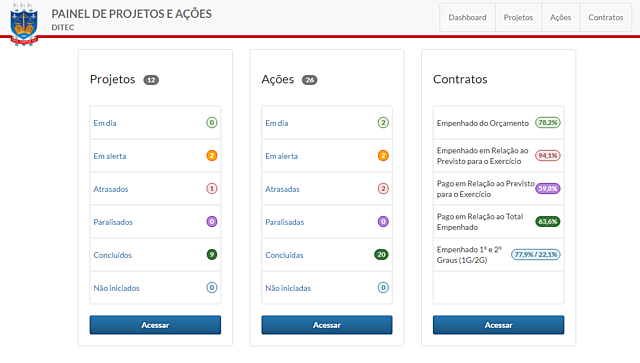Click blue 0 badge for Não iniciados

click(x=211, y=288)
